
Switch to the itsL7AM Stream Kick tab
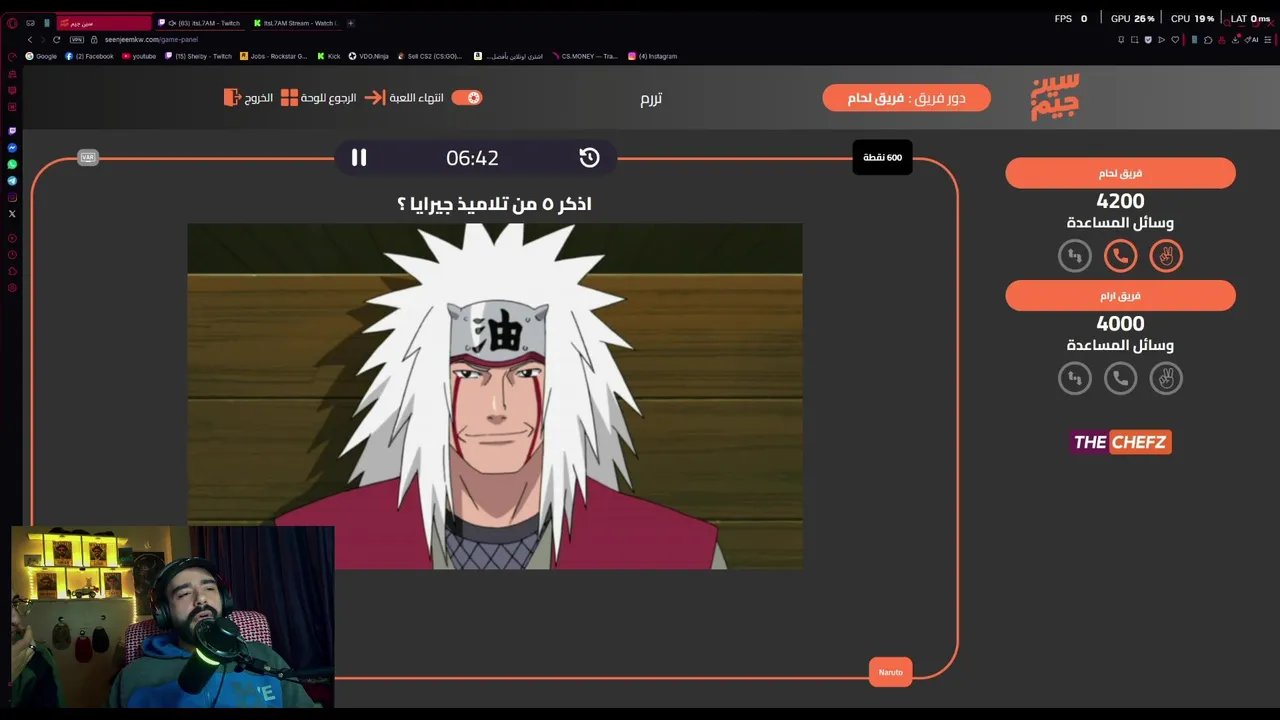point(295,23)
